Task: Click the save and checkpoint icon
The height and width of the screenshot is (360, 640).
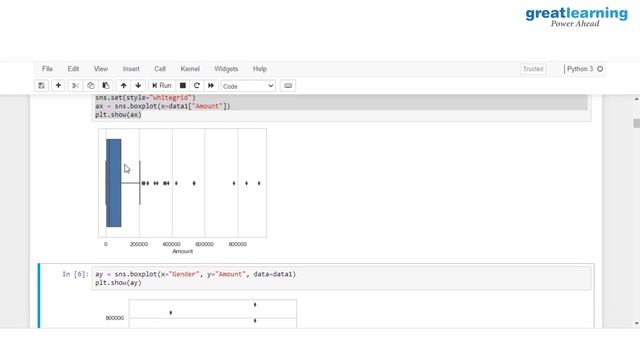Action: click(41, 86)
